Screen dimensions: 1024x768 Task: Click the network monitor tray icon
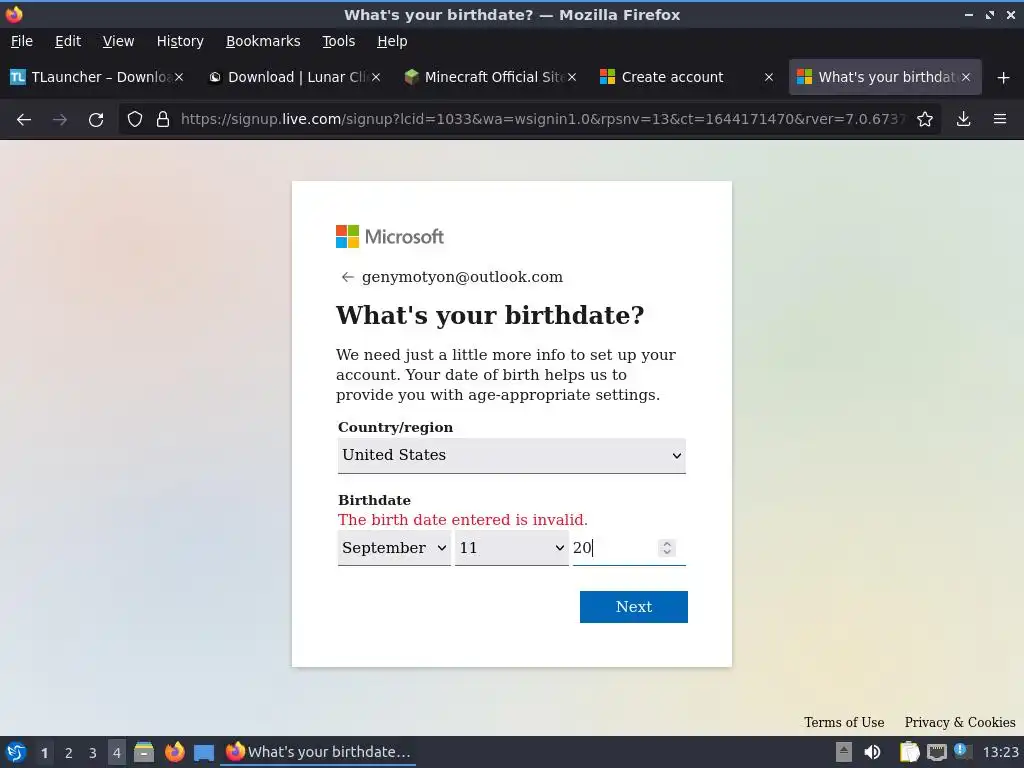tap(936, 752)
